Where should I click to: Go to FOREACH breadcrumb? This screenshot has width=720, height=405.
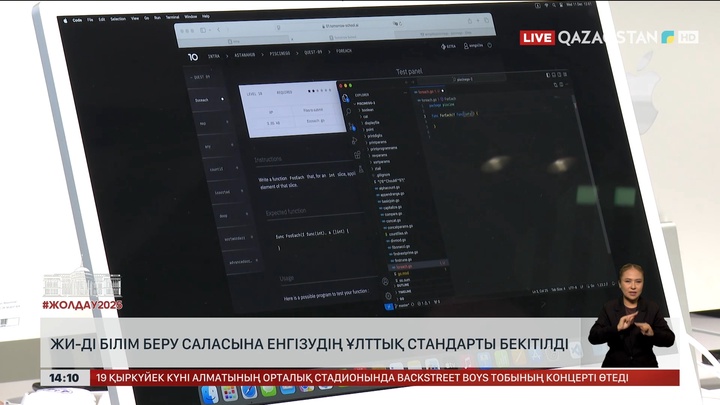coord(344,51)
